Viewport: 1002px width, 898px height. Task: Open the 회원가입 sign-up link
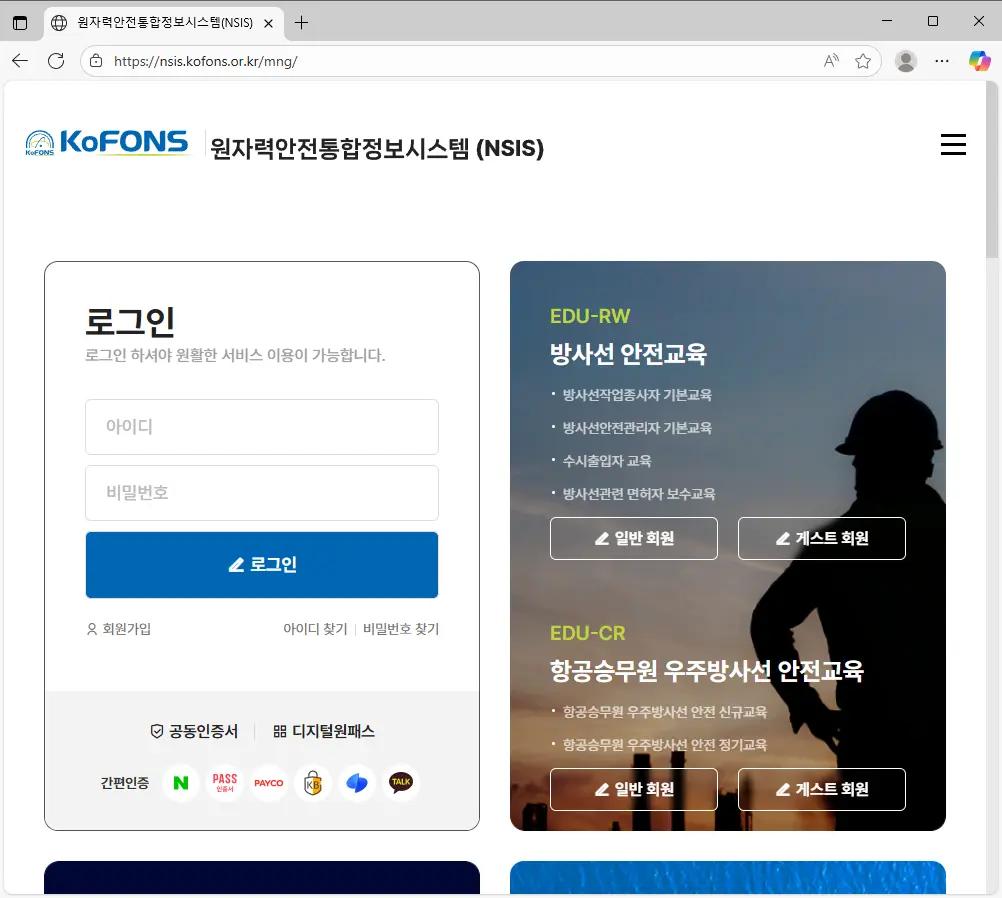pyautogui.click(x=119, y=629)
